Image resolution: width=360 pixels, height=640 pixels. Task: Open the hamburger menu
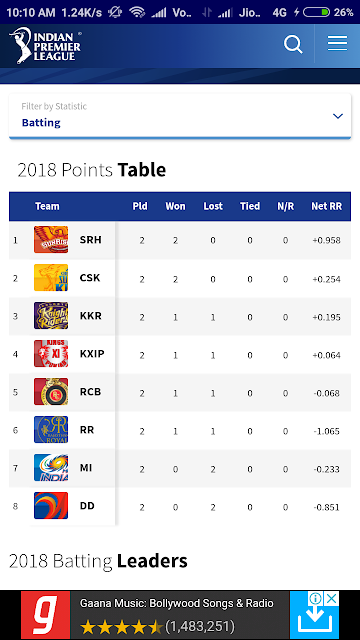pyautogui.click(x=337, y=43)
